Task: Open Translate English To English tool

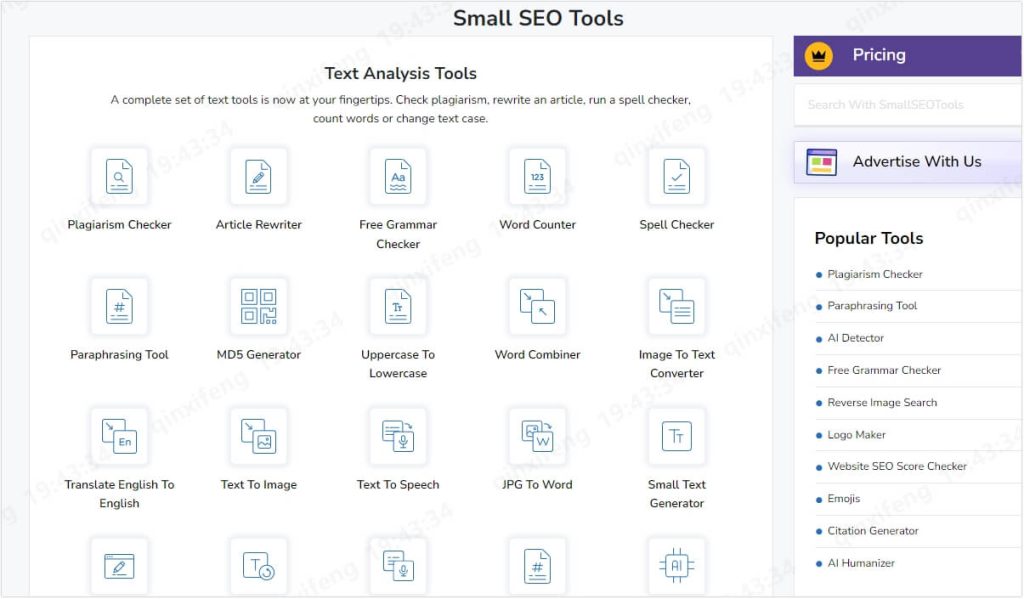Action: pyautogui.click(x=119, y=436)
